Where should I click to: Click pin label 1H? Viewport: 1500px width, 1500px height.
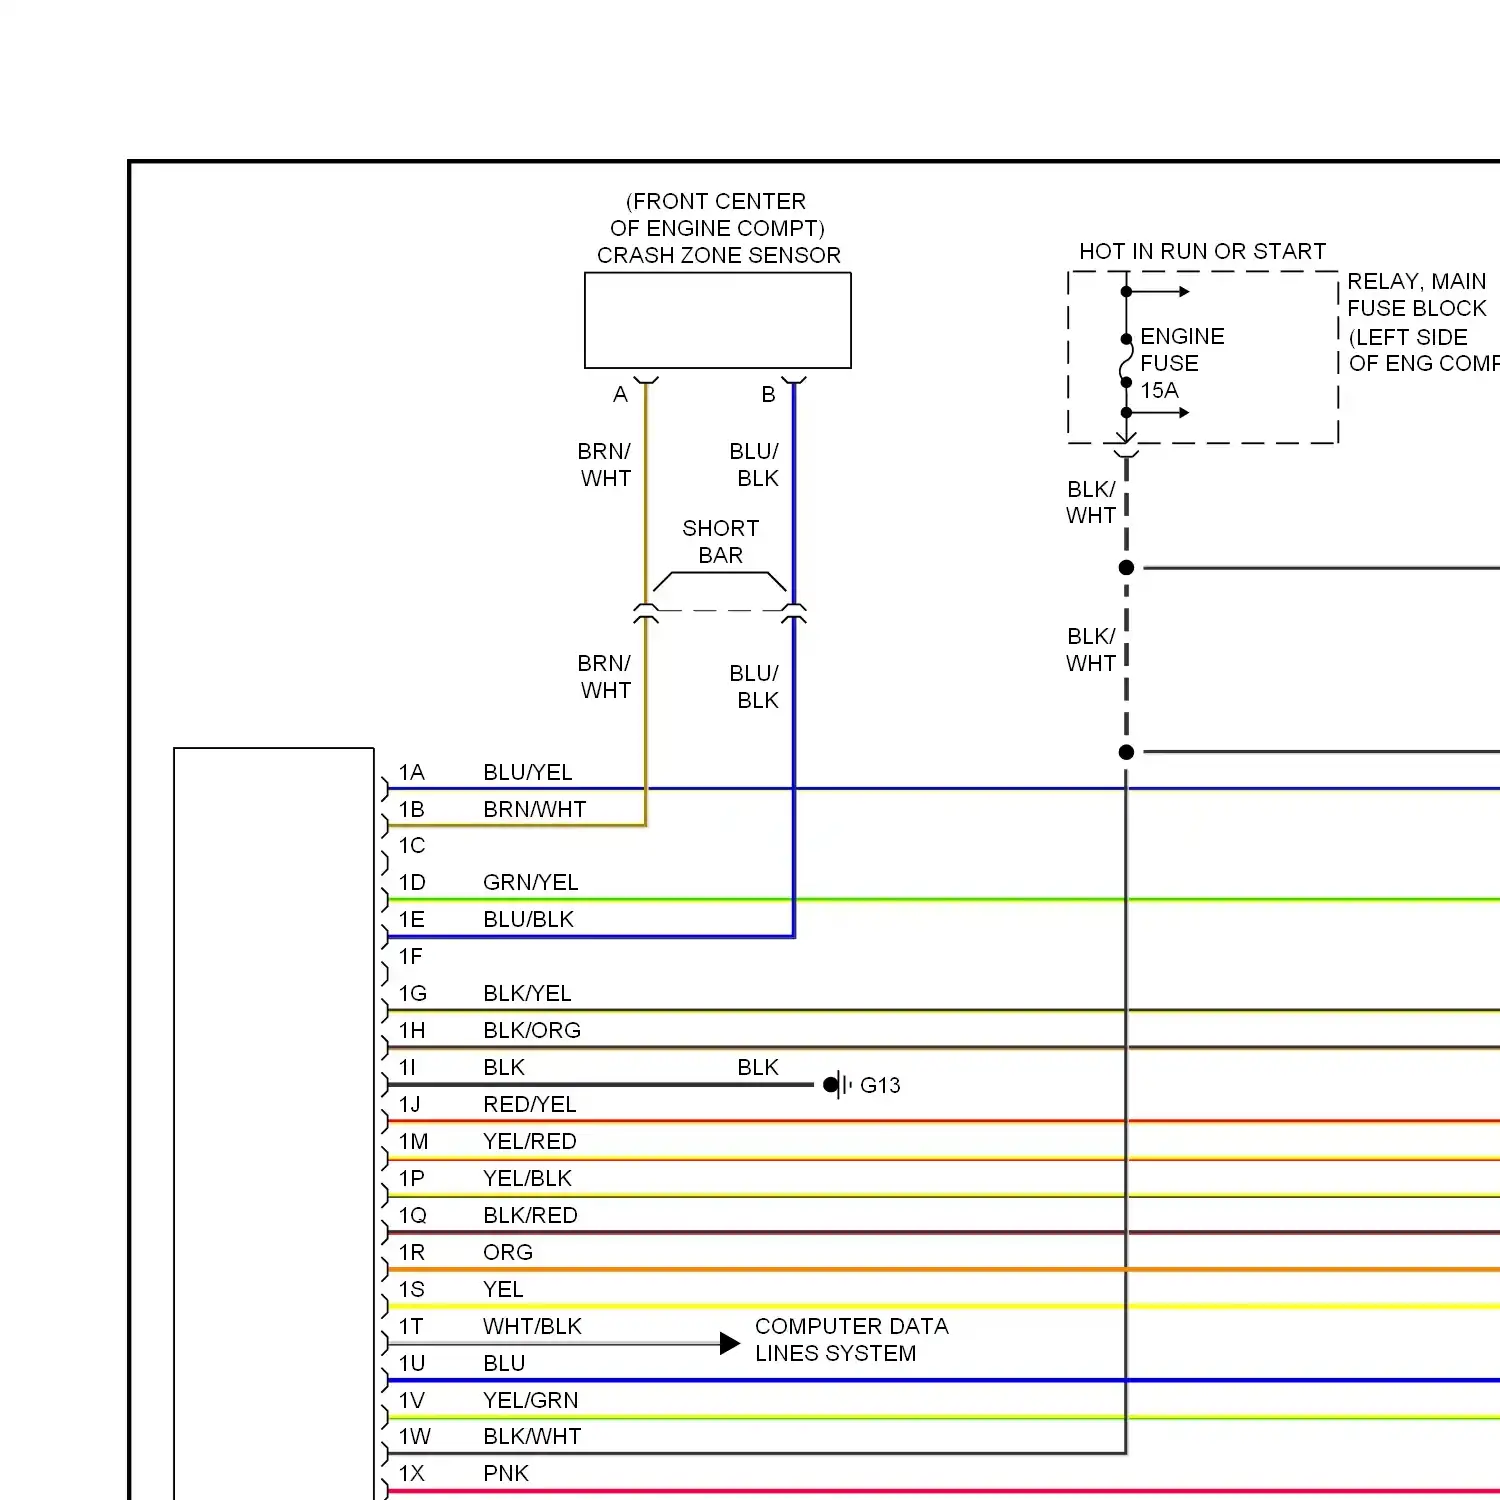(x=411, y=1030)
